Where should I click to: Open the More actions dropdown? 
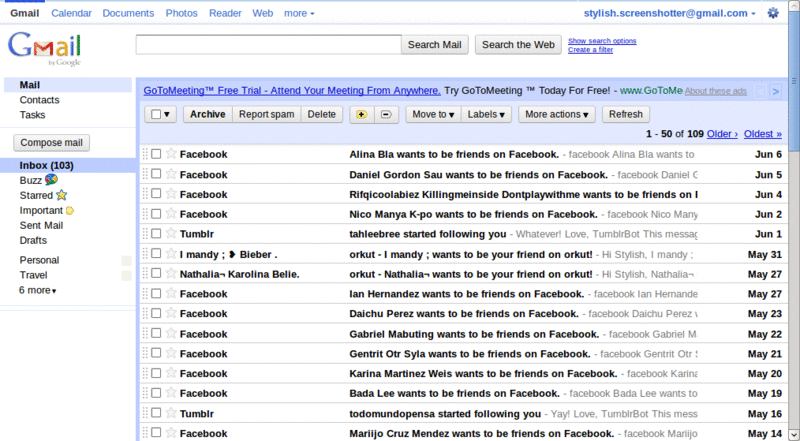(557, 114)
